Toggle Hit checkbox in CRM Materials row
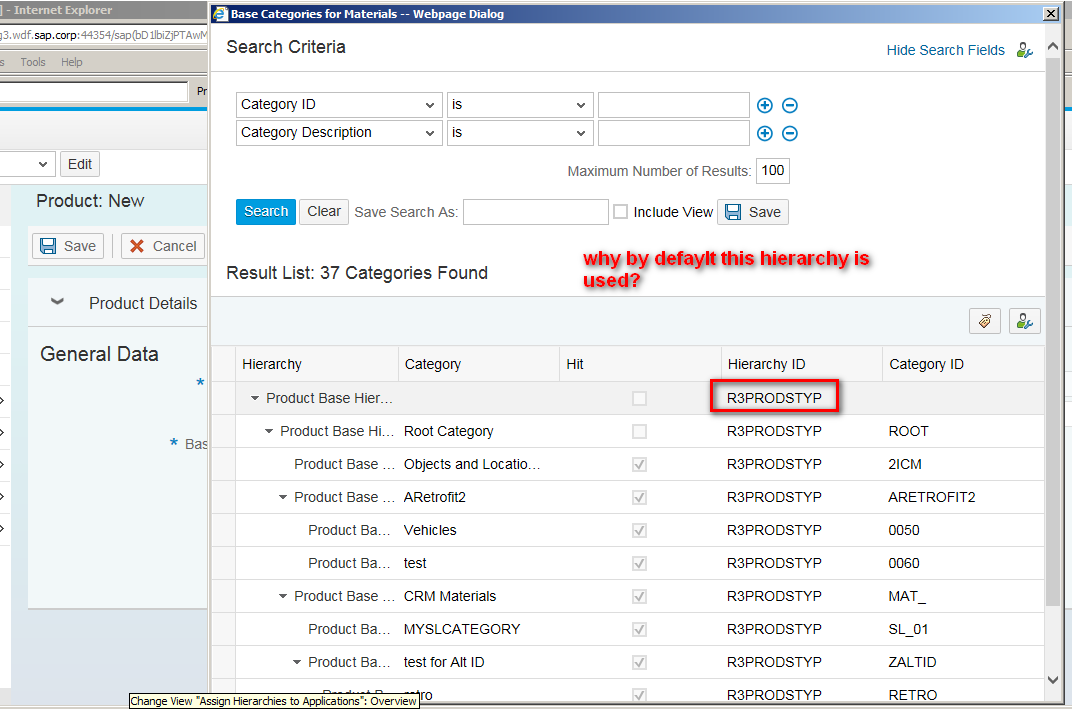 [x=639, y=596]
